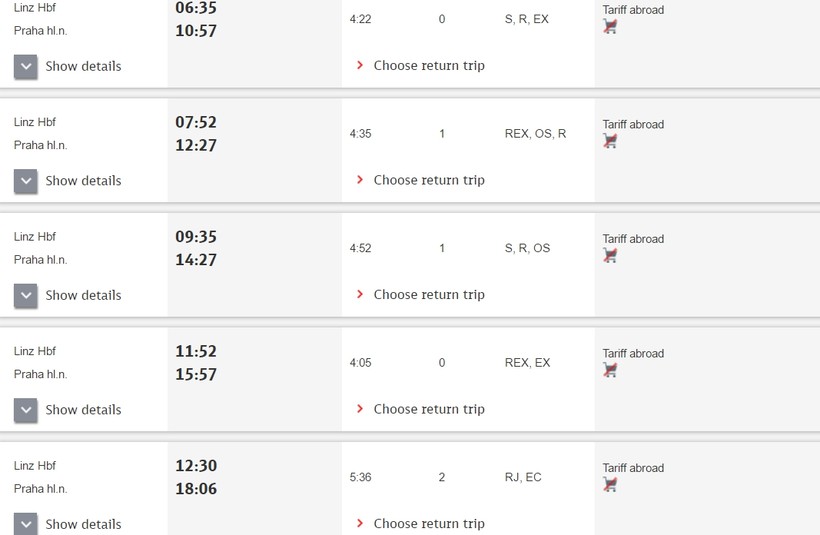The image size is (820, 535).
Task: Click Tariff abroad label on 09:35 row
Action: [633, 239]
